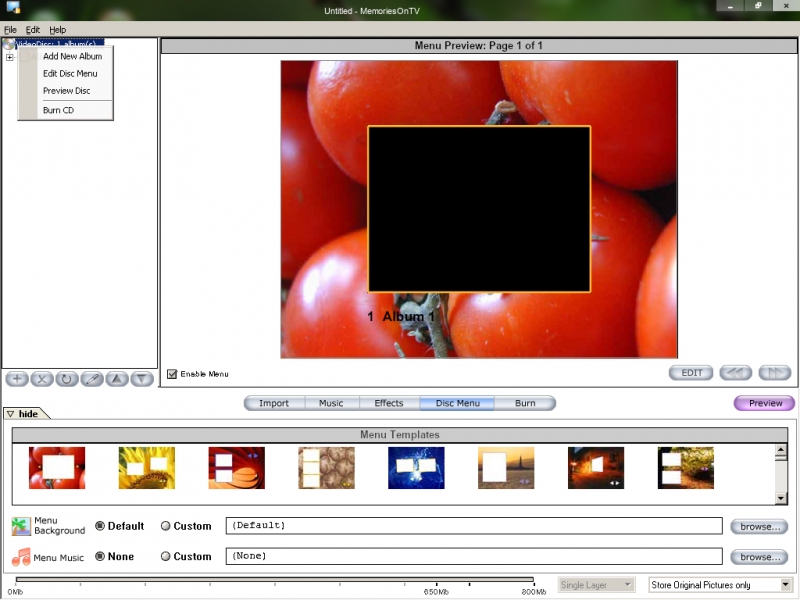800x600 pixels.
Task: Click the pencil edit icon
Action: pos(92,379)
